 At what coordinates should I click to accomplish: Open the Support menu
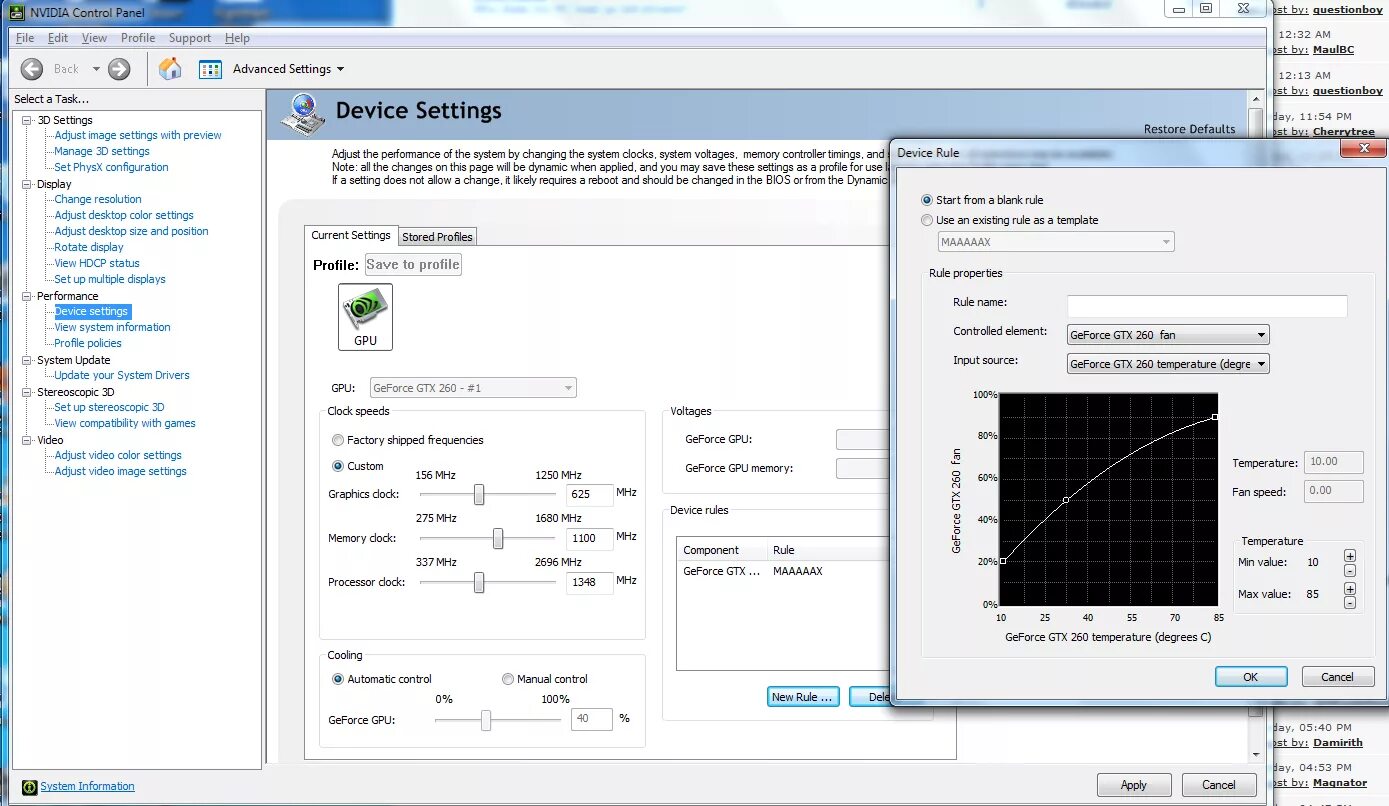(x=190, y=38)
